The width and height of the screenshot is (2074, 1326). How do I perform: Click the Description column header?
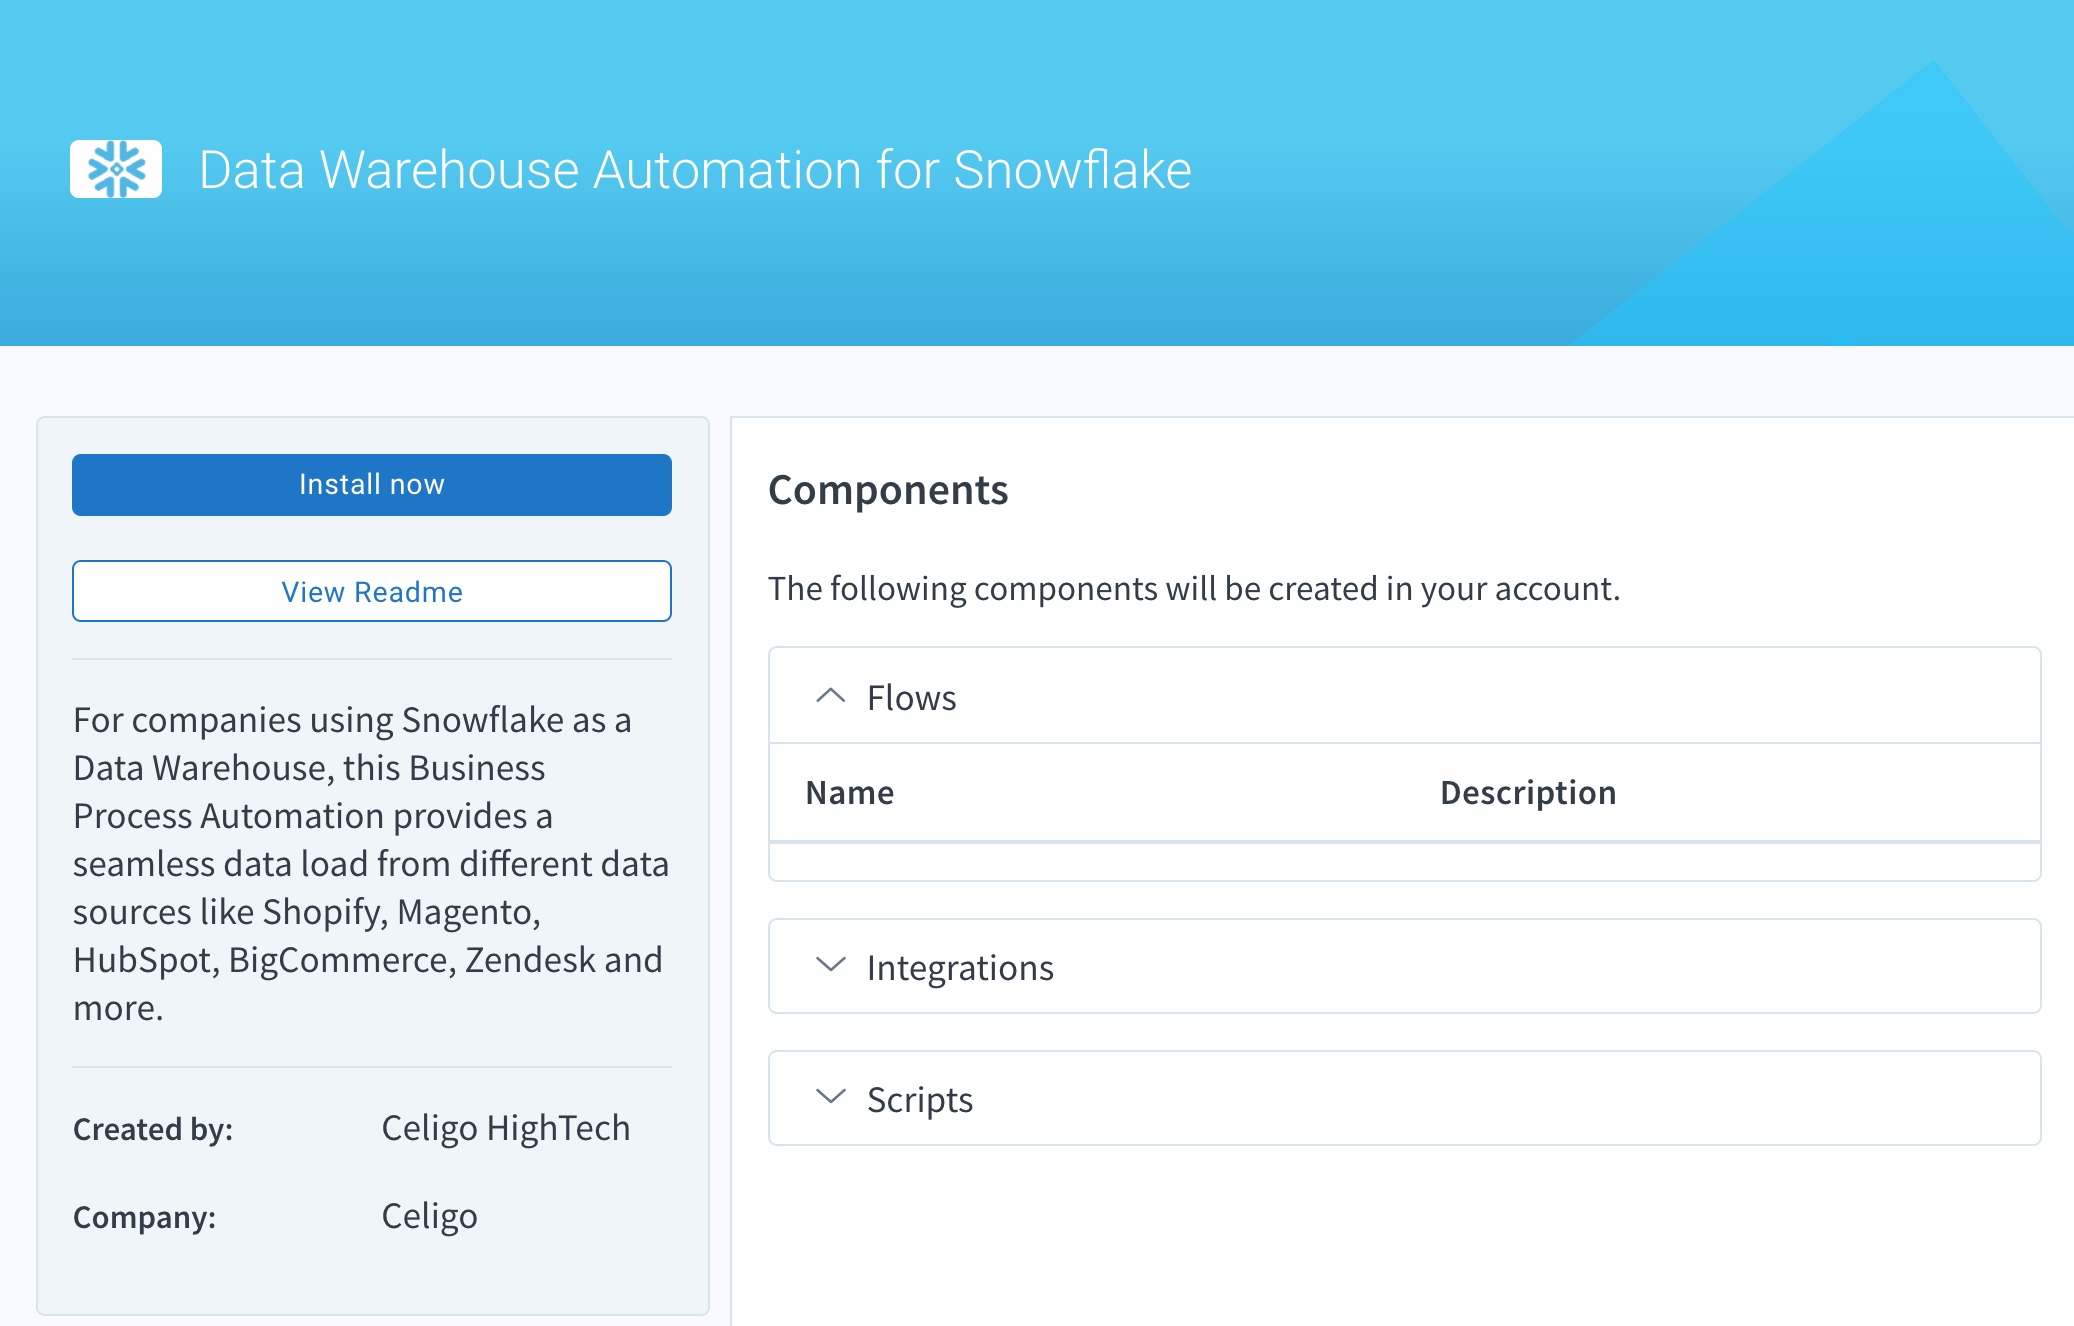point(1528,793)
